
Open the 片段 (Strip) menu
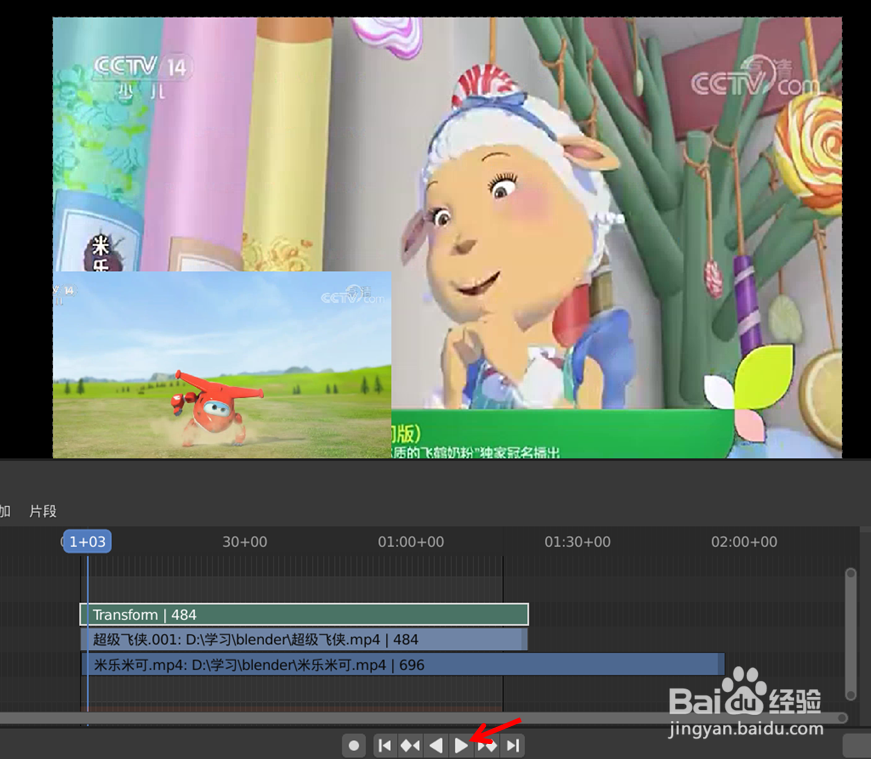click(x=43, y=511)
